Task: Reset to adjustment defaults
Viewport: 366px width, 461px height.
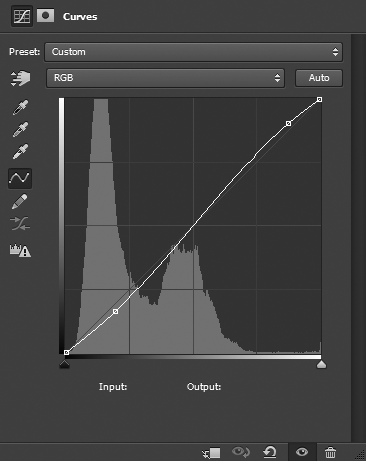Action: pos(270,452)
